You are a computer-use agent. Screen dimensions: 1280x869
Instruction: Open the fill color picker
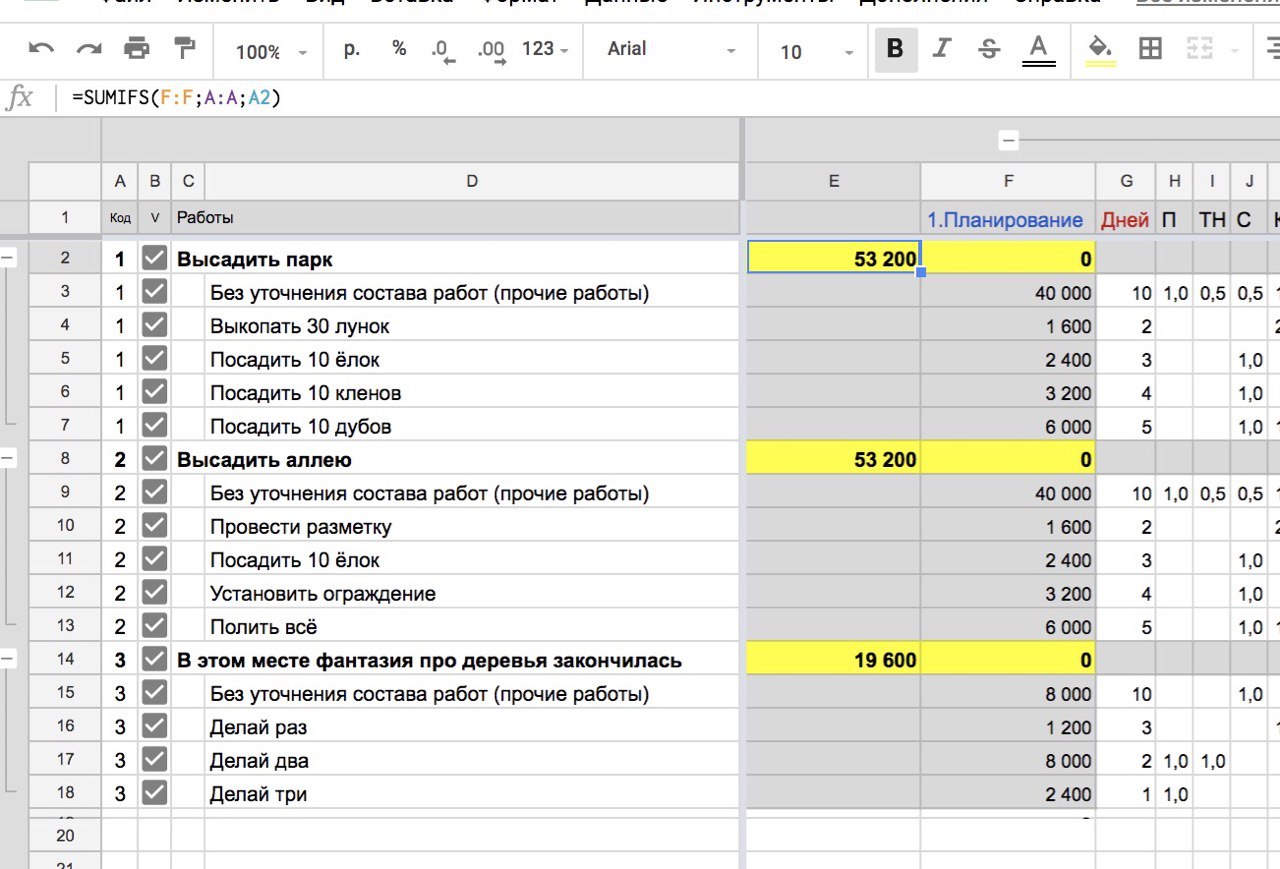1100,49
